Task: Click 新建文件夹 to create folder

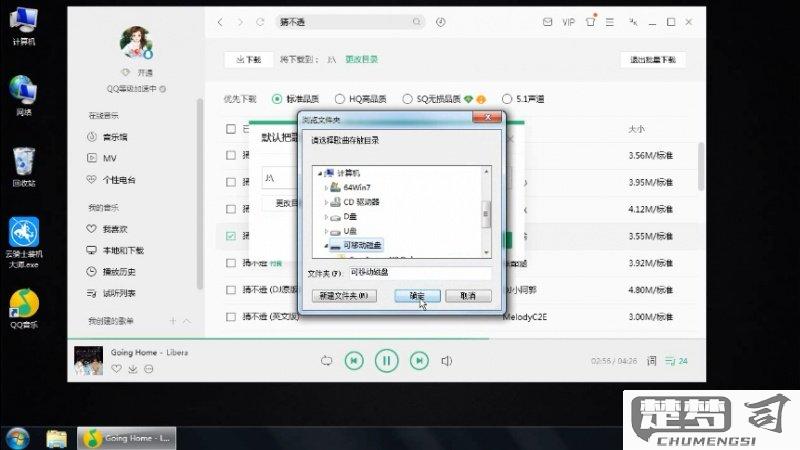Action: pyautogui.click(x=344, y=296)
